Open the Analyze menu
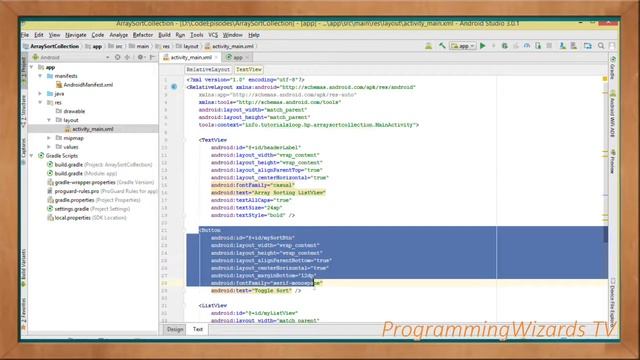Image resolution: width=640 pixels, height=360 pixels. click(118, 35)
